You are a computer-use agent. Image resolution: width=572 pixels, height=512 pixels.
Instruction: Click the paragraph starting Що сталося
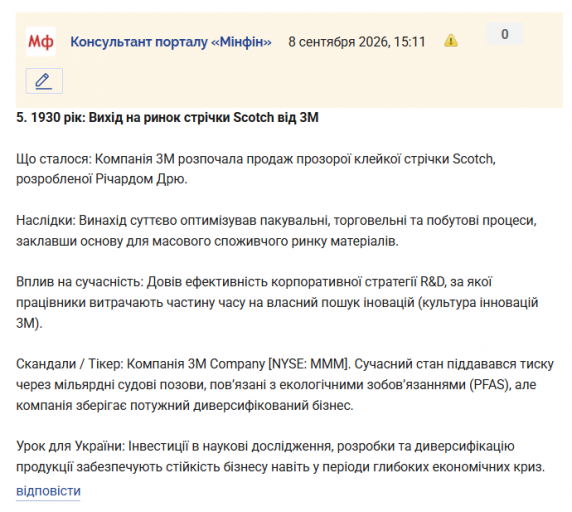click(256, 169)
